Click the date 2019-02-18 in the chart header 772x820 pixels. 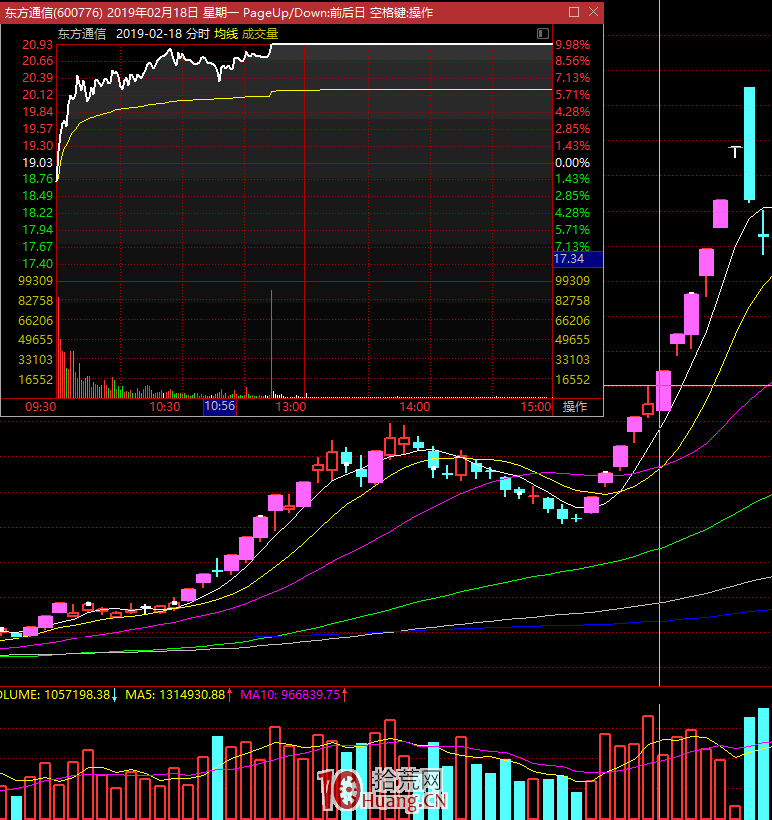click(x=149, y=34)
